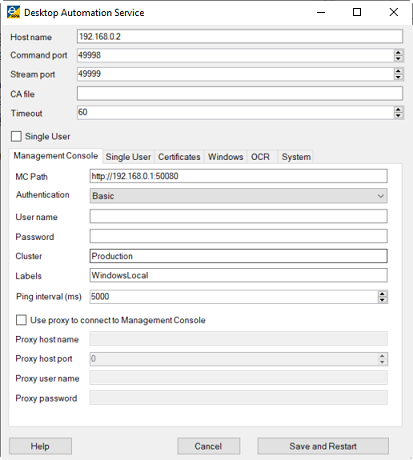Image resolution: width=413 pixels, height=460 pixels.
Task: Select the CA file text field
Action: point(240,93)
